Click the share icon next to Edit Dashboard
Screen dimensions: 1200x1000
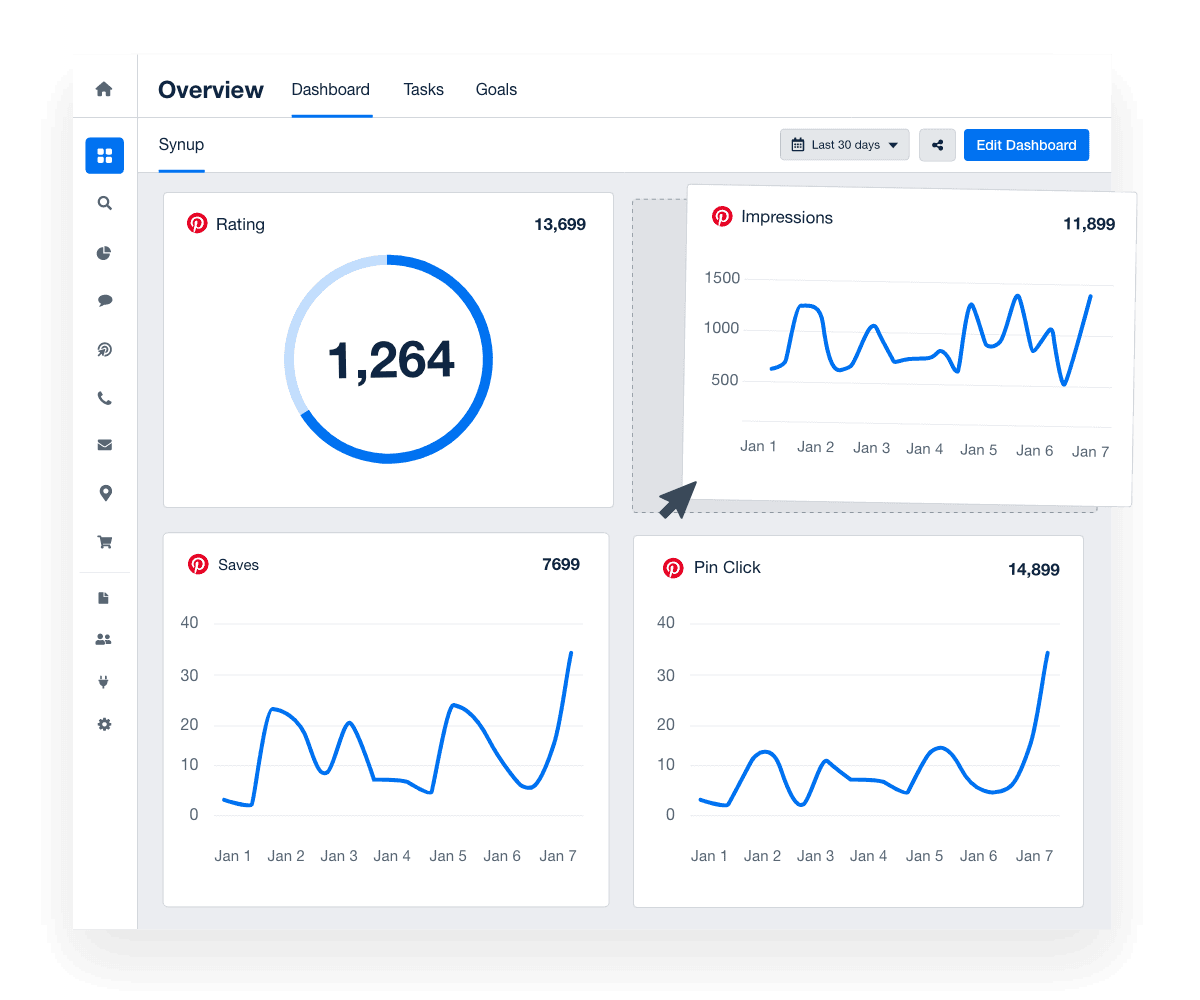click(x=937, y=145)
